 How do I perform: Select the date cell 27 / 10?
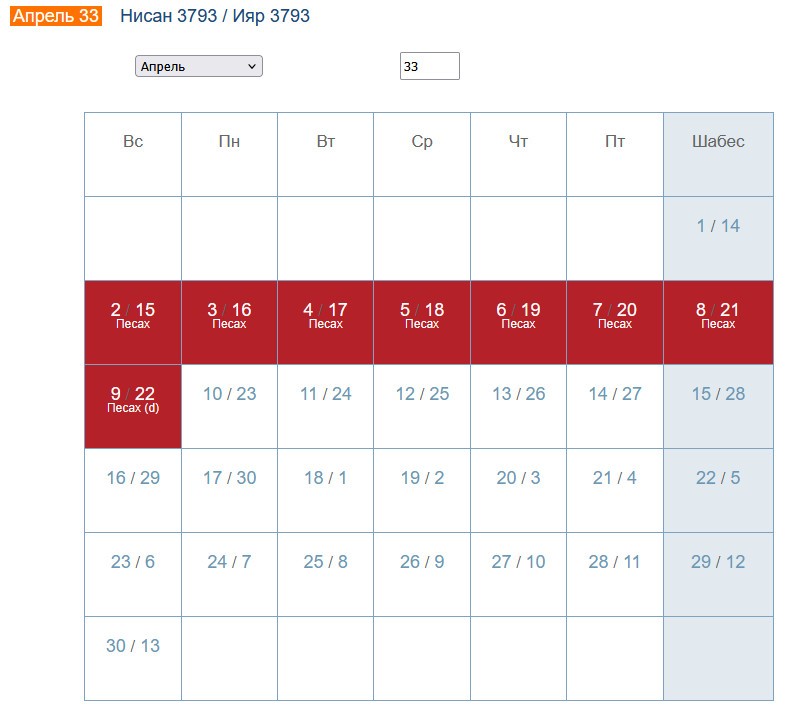pyautogui.click(x=518, y=562)
